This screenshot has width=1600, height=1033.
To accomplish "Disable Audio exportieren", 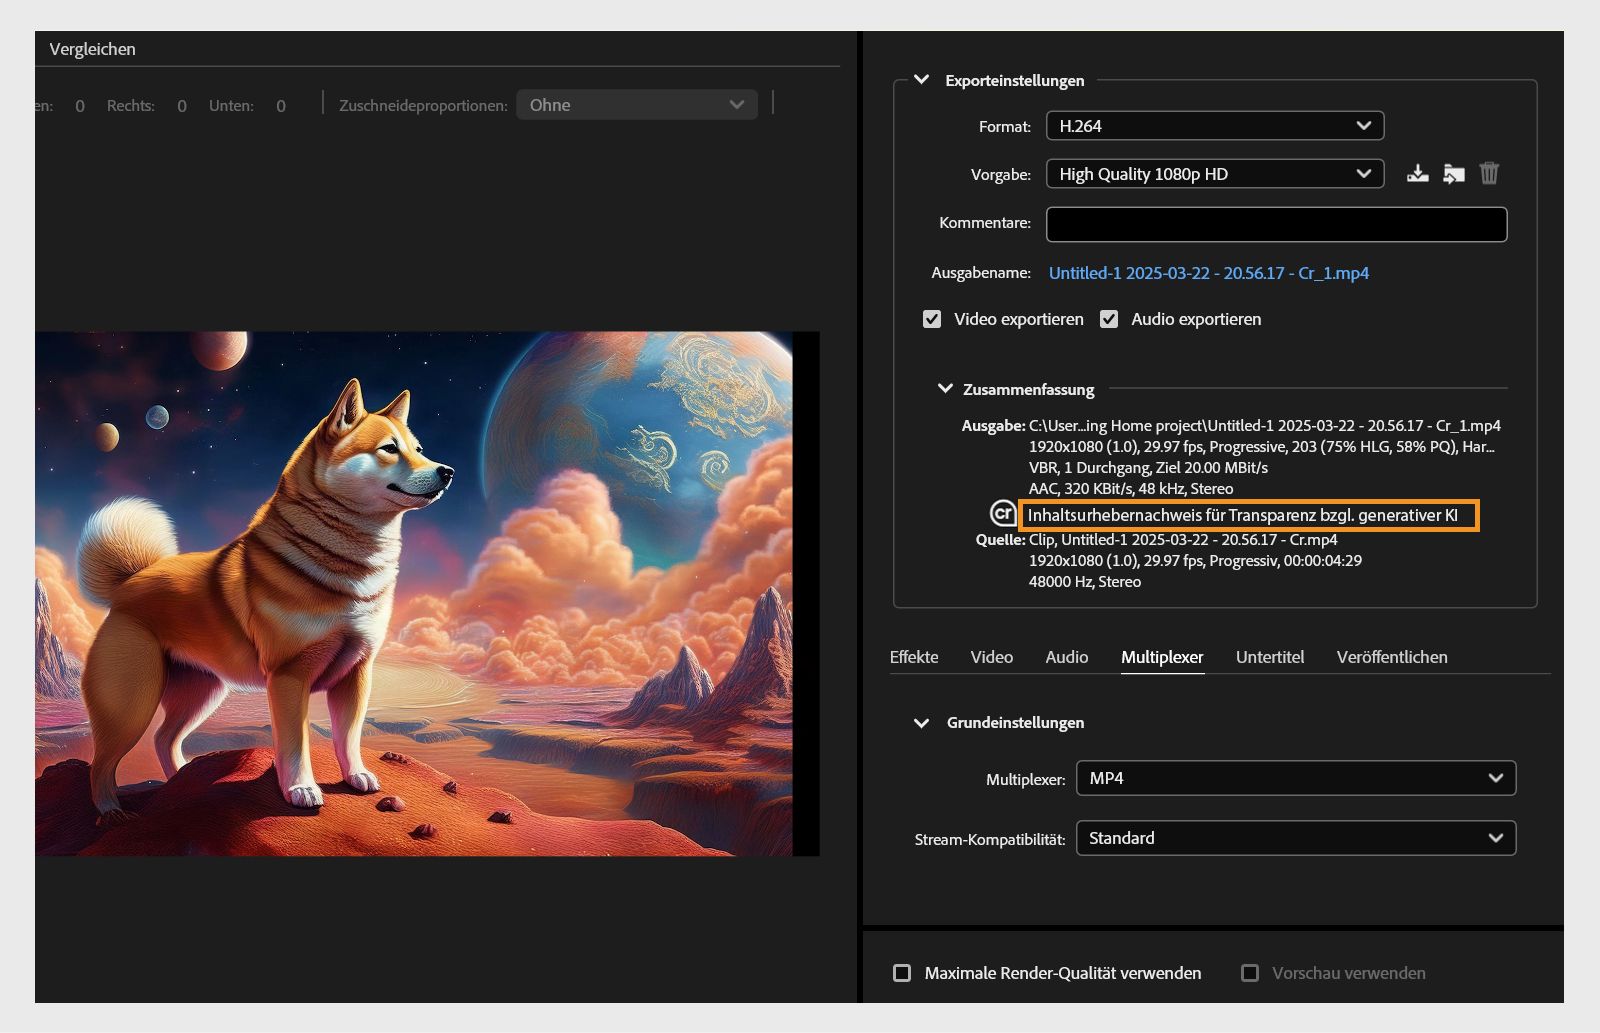I will [1108, 319].
